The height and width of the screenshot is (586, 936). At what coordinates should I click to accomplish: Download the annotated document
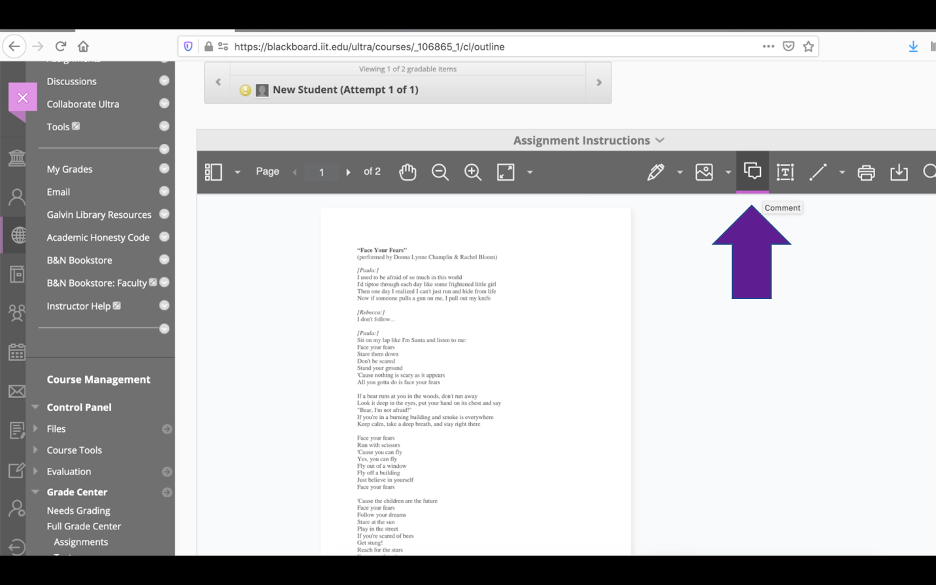[x=899, y=172]
